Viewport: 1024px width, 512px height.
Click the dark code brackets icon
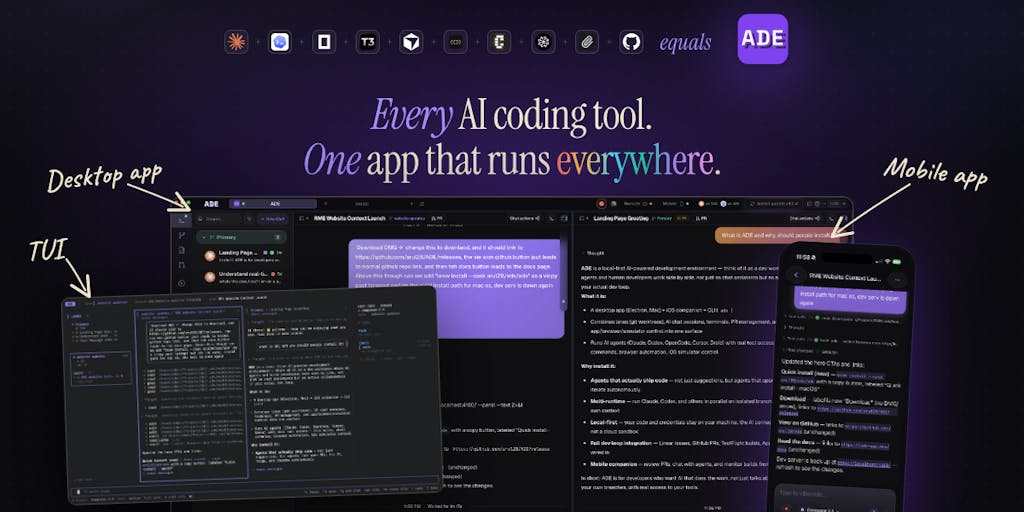tap(455, 42)
